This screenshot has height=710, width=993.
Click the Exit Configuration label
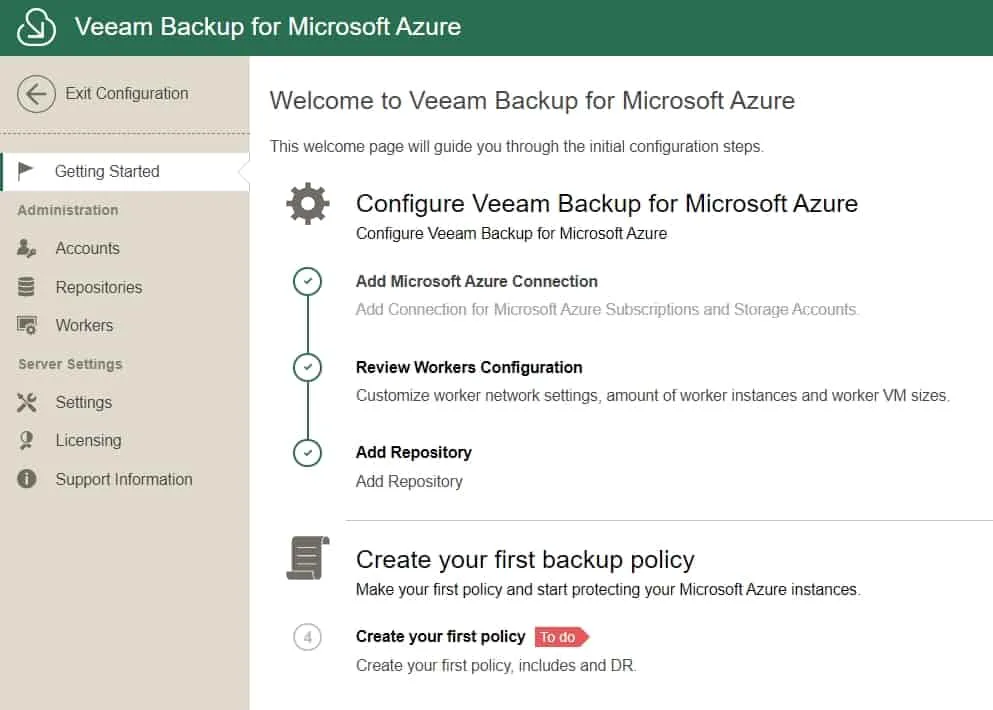pyautogui.click(x=127, y=94)
